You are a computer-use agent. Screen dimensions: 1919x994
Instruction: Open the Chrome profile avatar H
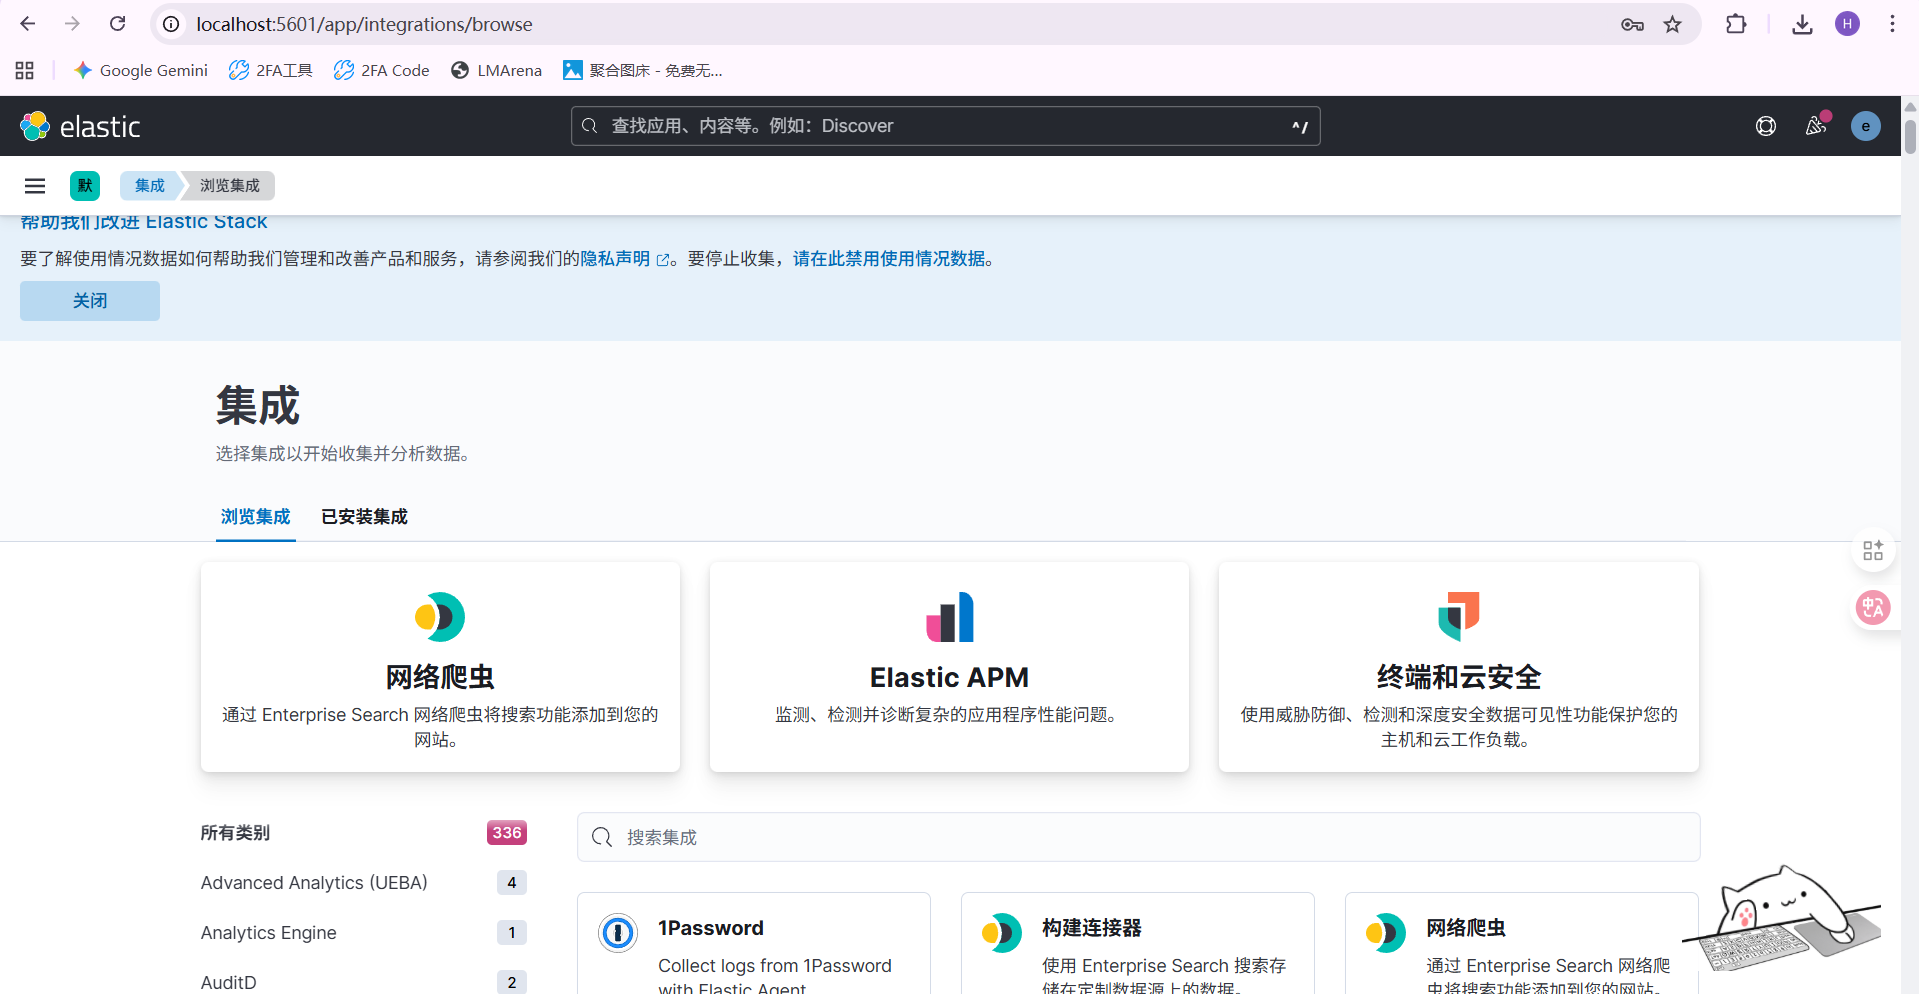pos(1847,24)
